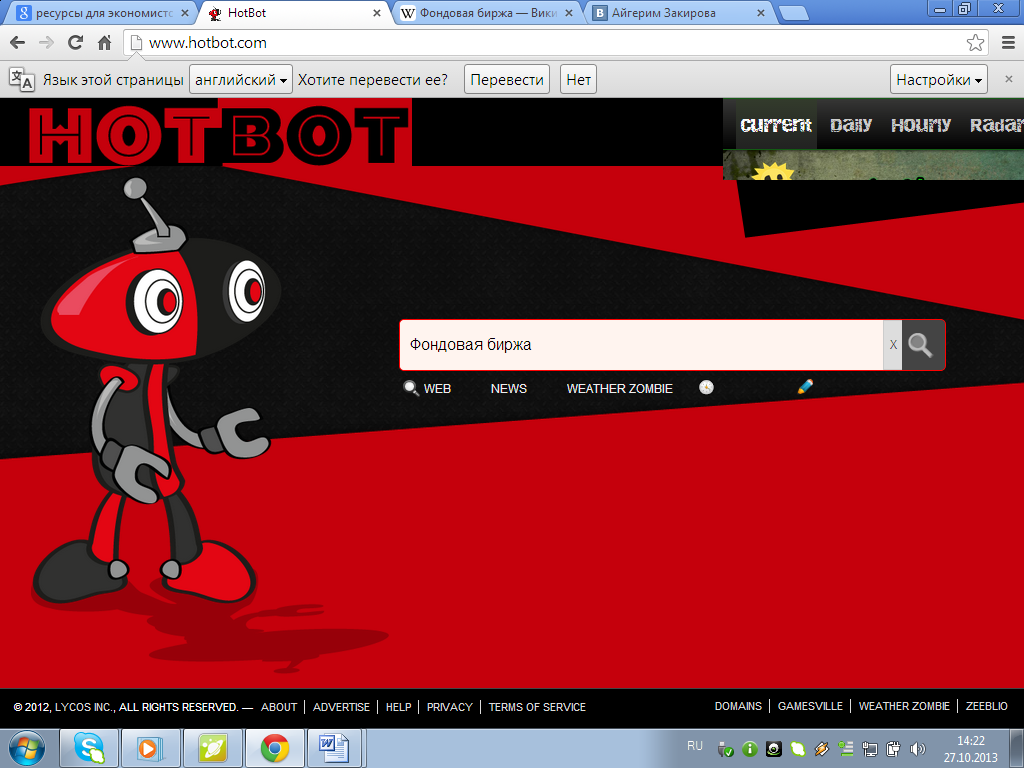The width and height of the screenshot is (1024, 768).
Task: Click the browser forward arrow
Action: (x=46, y=43)
